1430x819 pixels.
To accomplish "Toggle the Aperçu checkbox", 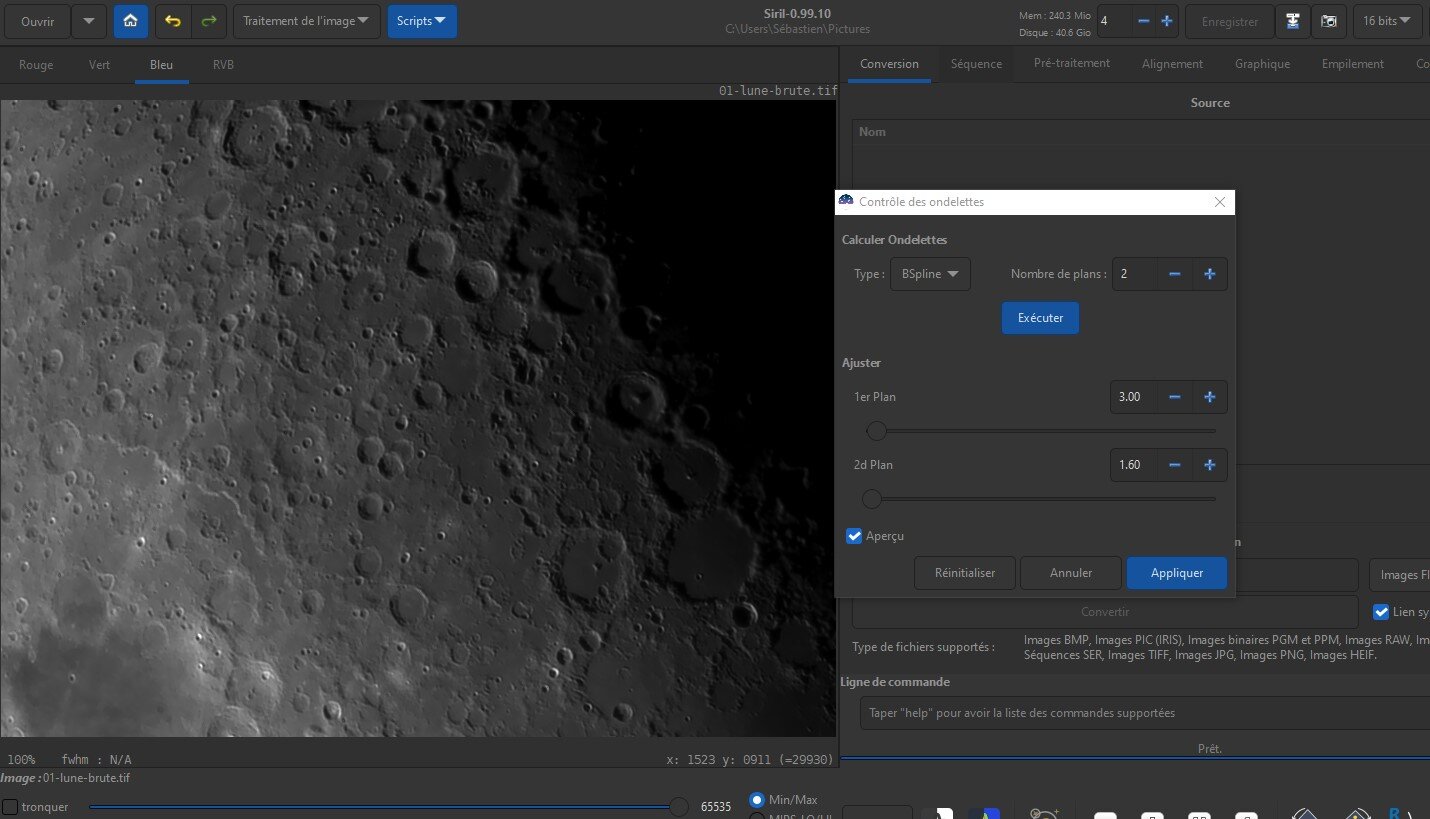I will [854, 536].
